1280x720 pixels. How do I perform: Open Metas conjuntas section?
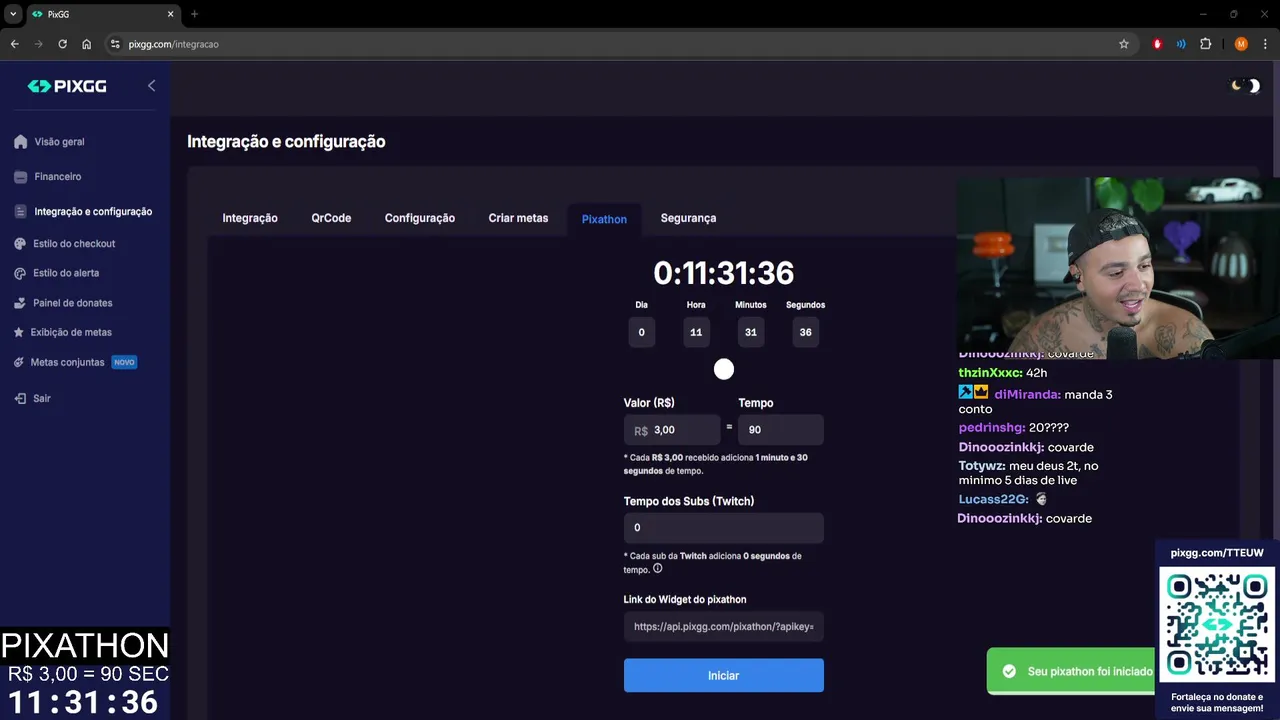click(67, 362)
